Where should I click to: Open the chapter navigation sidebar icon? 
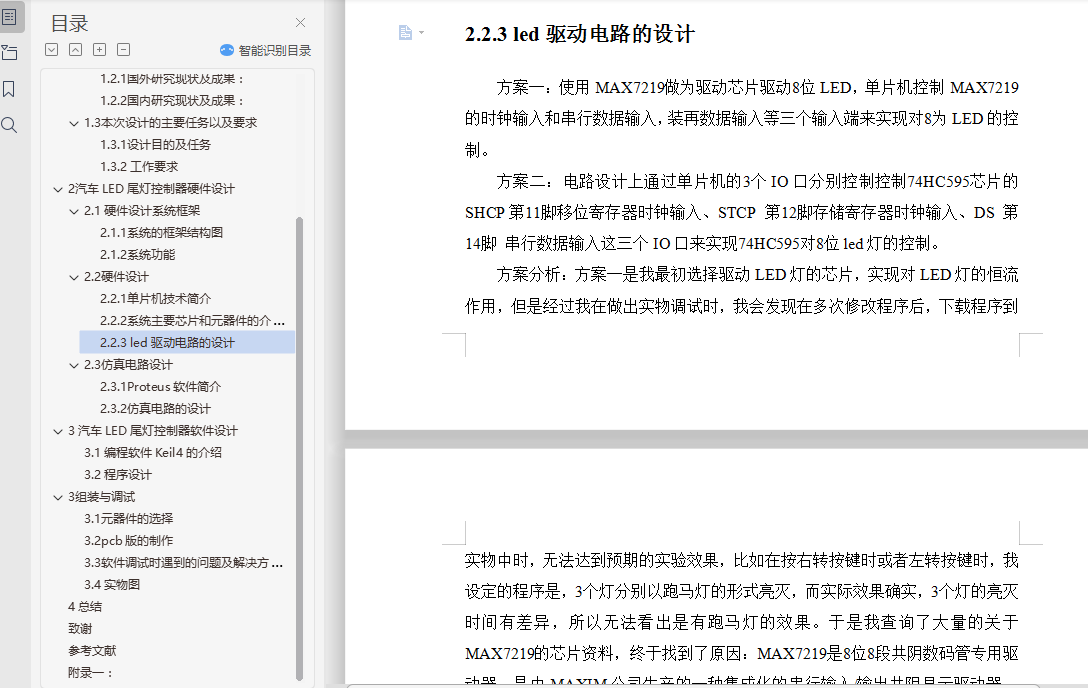[10, 53]
